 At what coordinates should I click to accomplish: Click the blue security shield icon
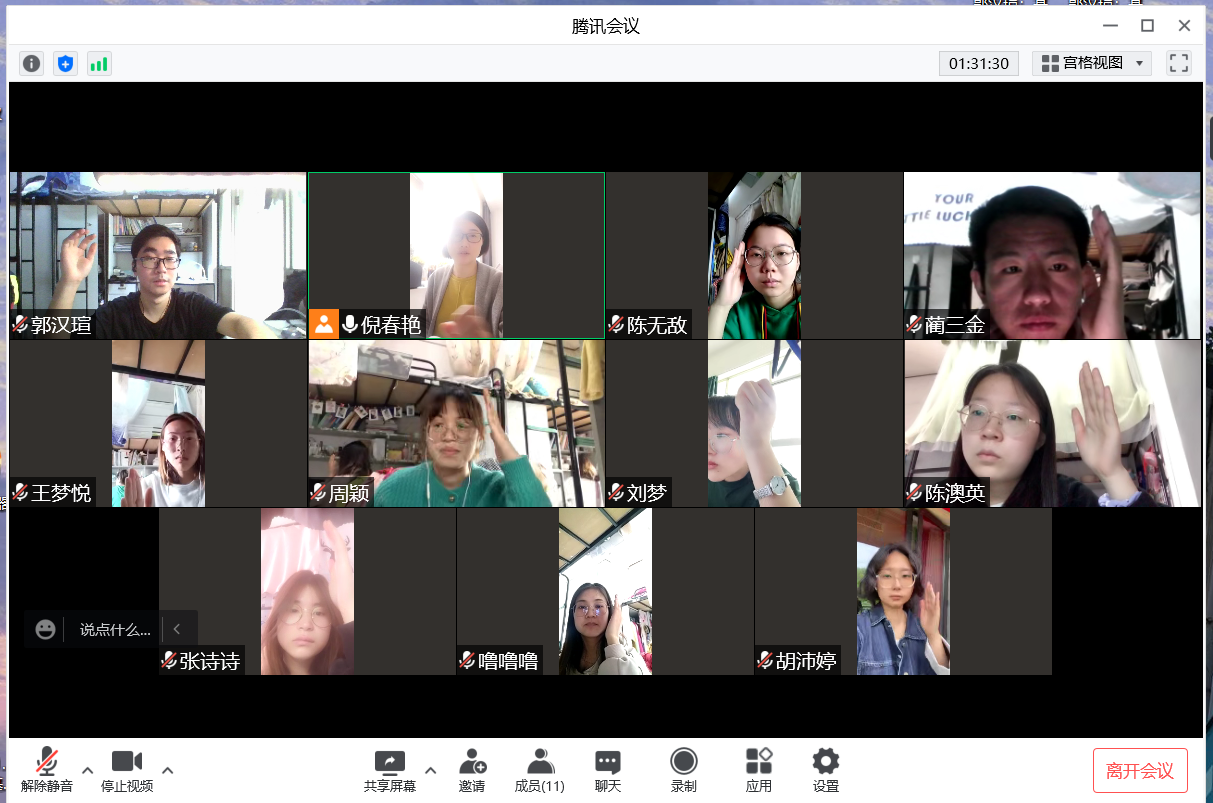tap(65, 64)
